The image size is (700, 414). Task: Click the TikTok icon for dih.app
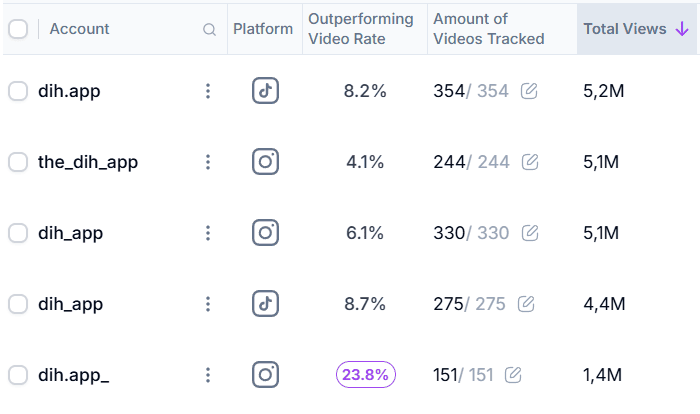(265, 91)
